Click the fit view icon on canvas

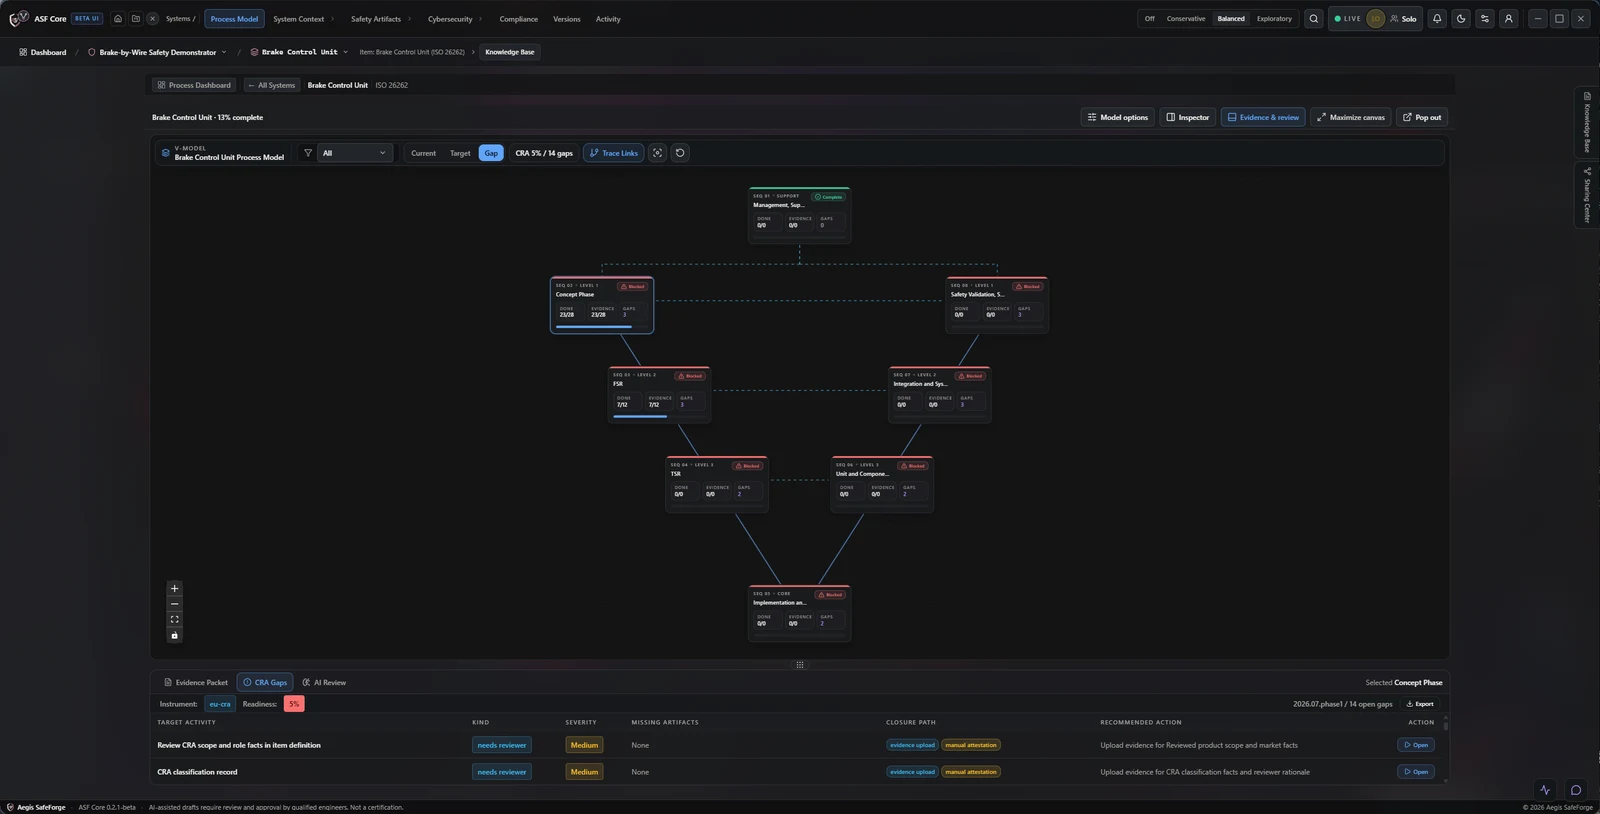[174, 620]
